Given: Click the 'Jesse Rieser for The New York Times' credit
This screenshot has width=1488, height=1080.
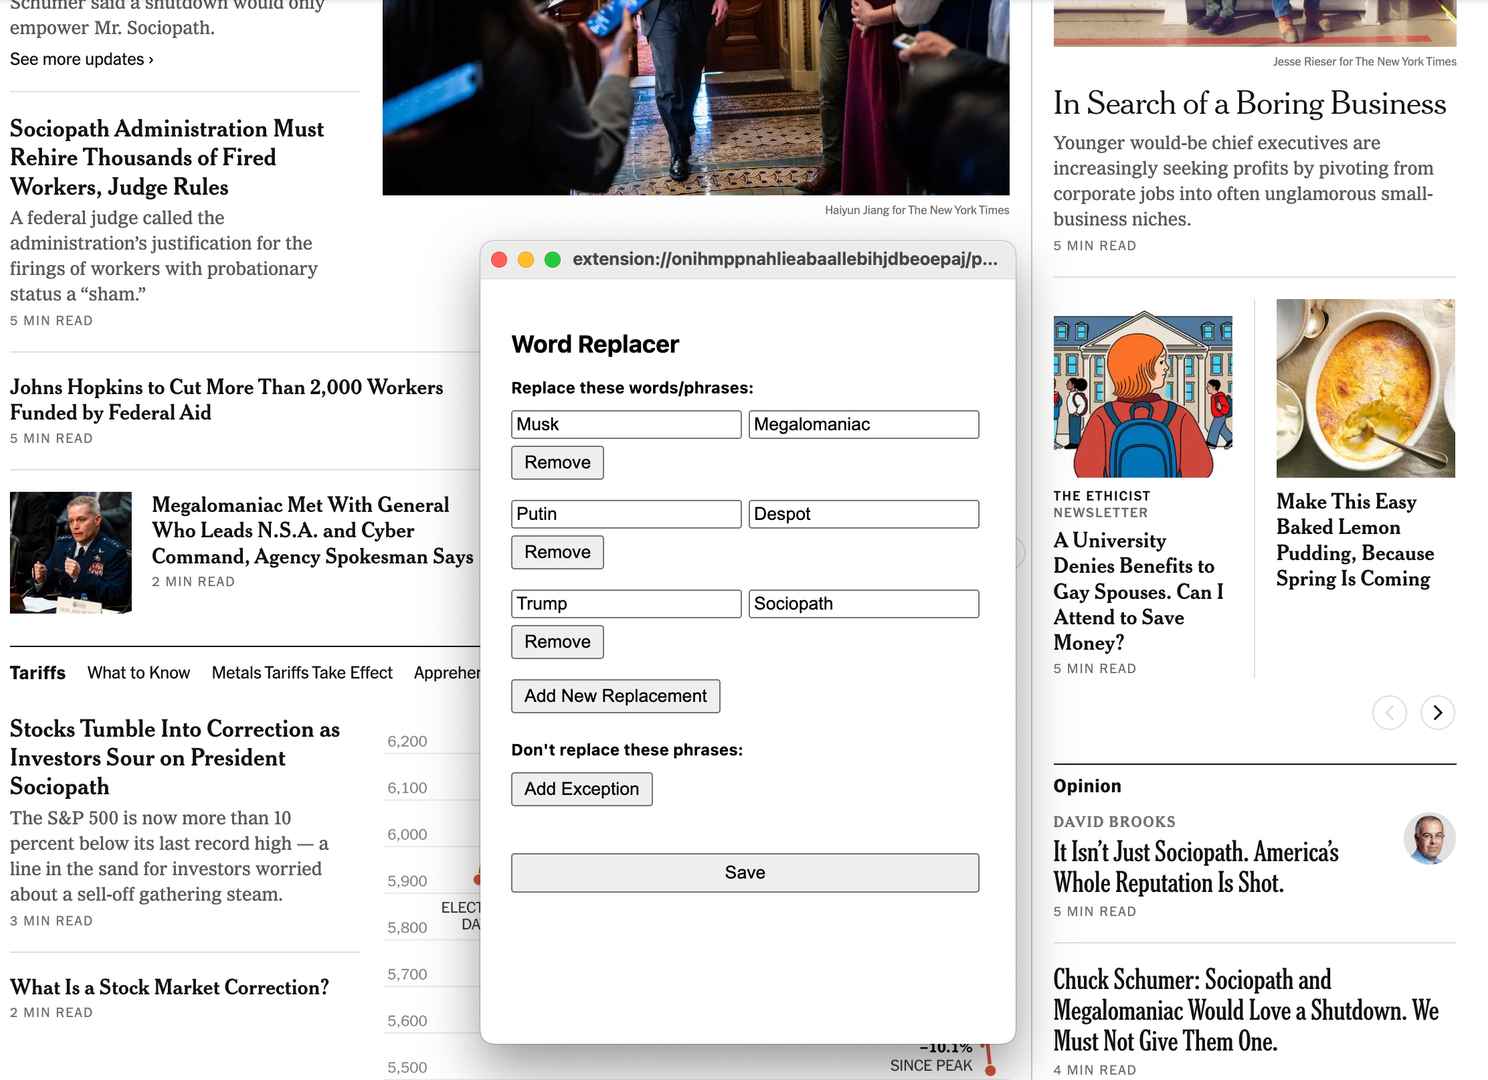Looking at the screenshot, I should point(1365,62).
